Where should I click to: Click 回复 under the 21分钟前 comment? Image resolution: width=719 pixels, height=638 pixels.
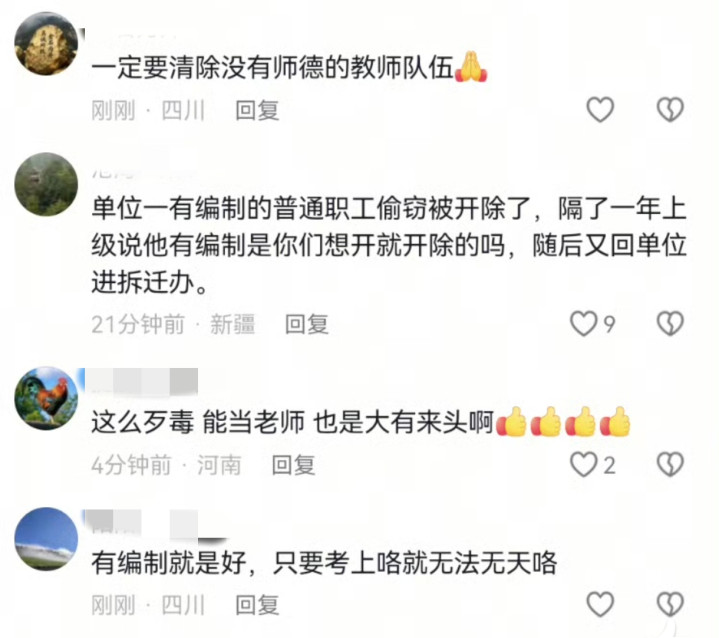click(307, 324)
